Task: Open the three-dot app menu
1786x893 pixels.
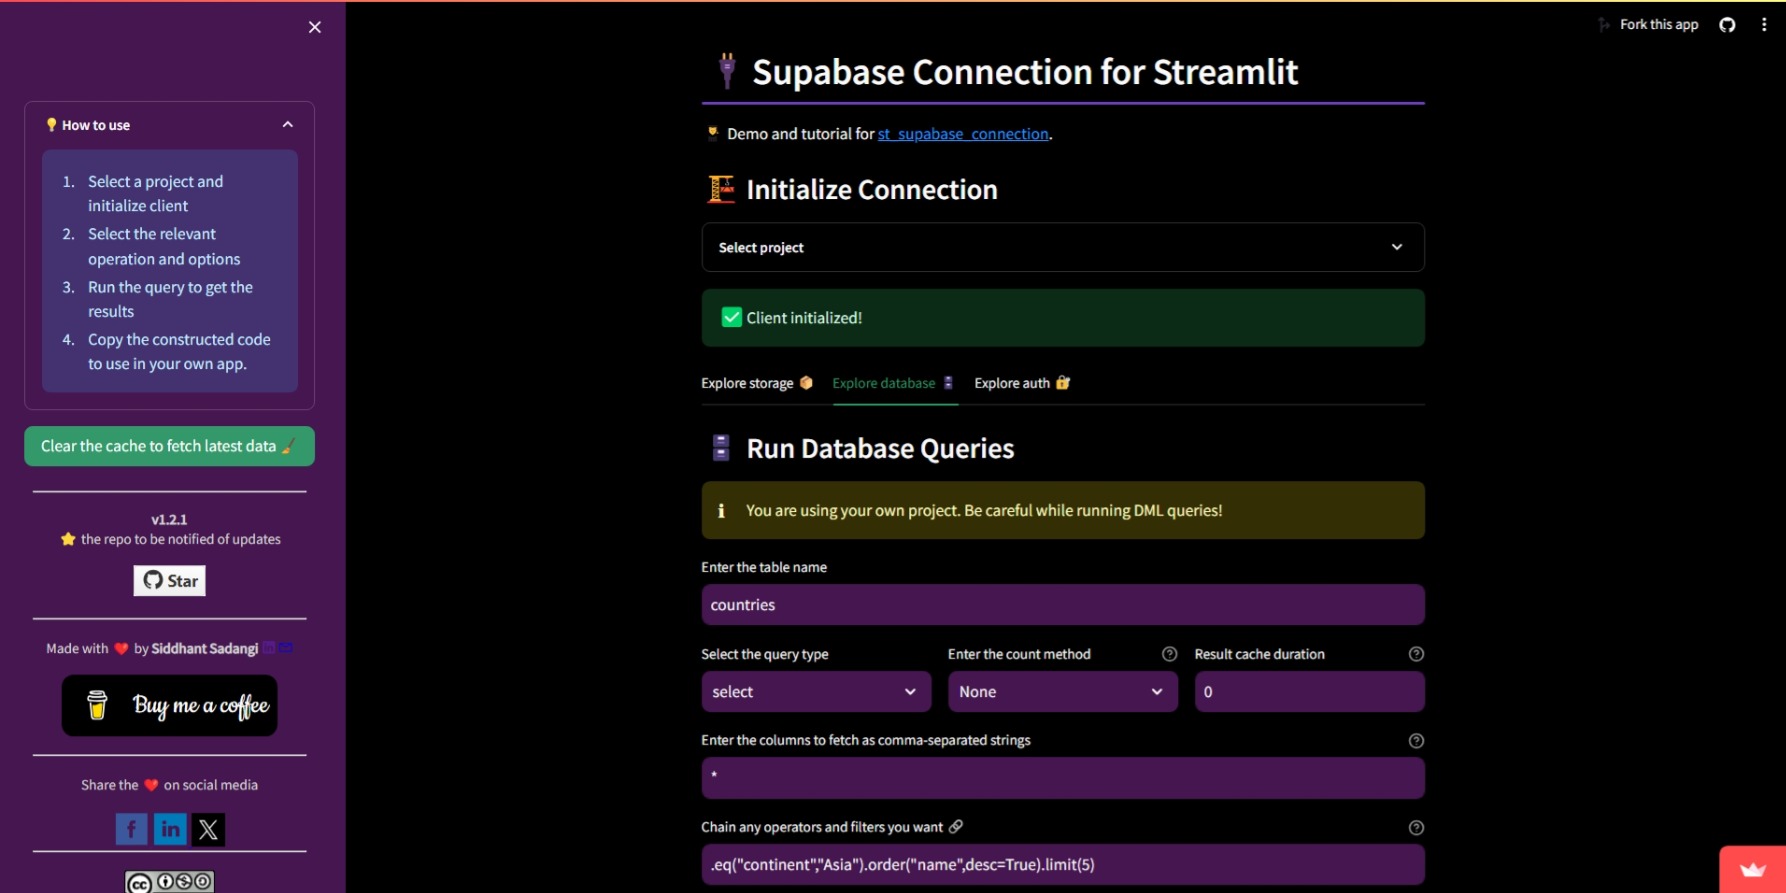Action: tap(1764, 25)
